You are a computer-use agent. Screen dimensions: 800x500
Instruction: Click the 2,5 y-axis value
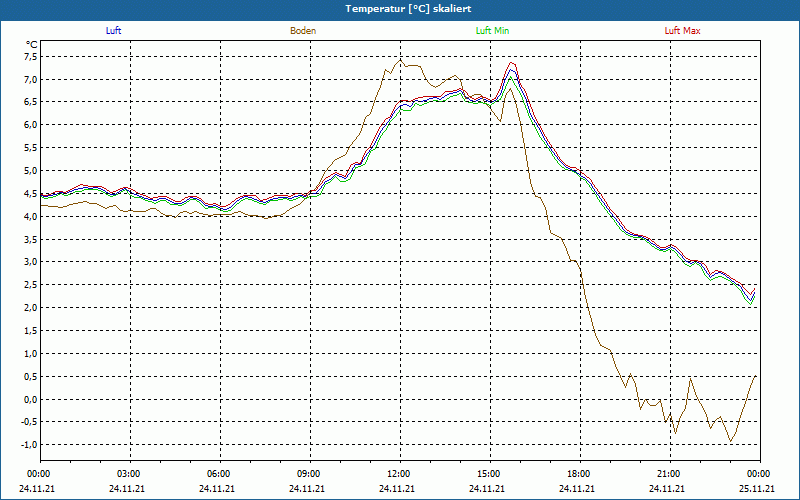31,285
